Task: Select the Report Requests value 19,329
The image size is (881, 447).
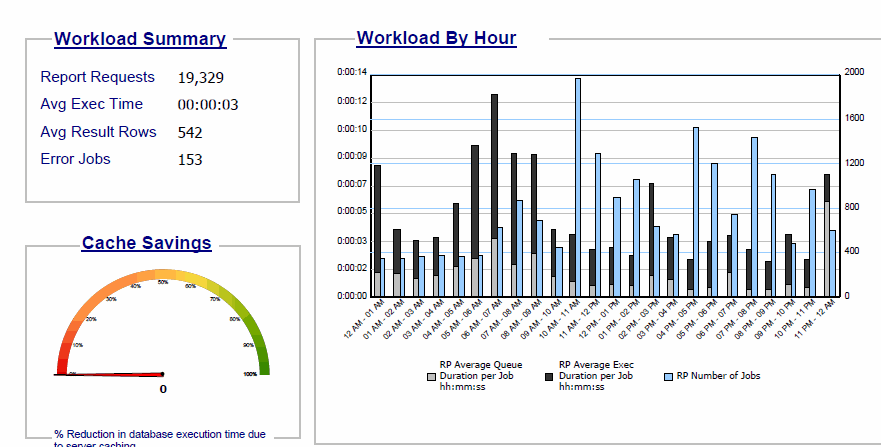Action: pos(201,78)
